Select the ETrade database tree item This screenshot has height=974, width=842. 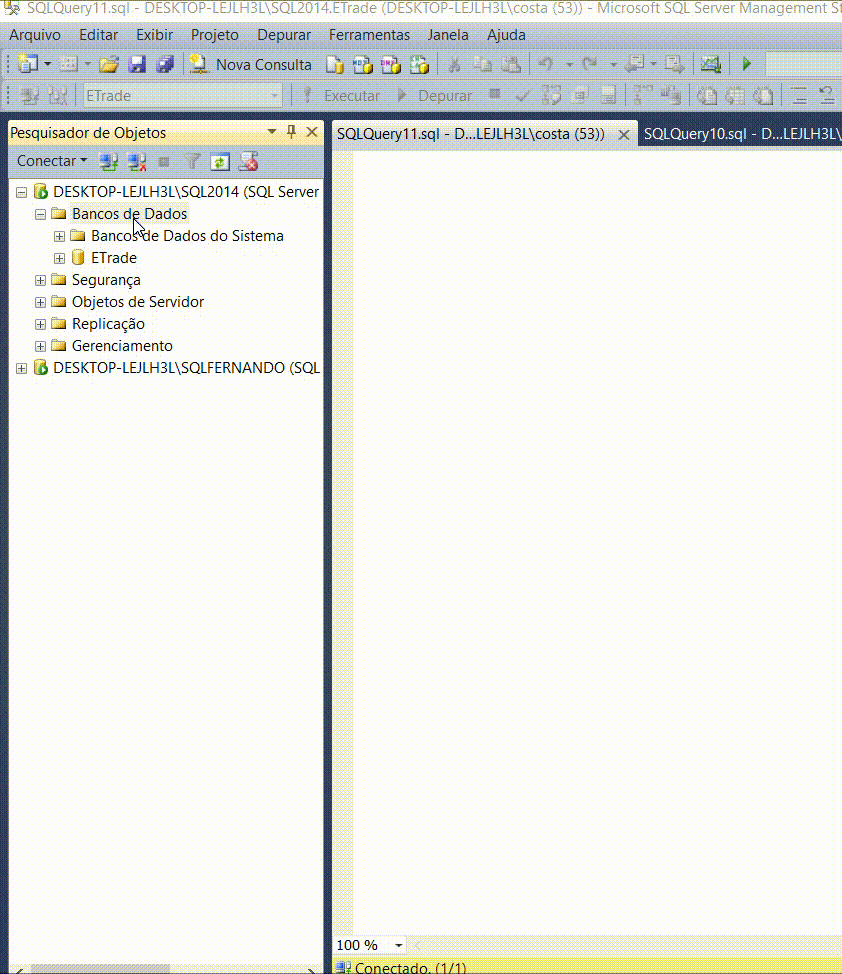click(x=114, y=258)
